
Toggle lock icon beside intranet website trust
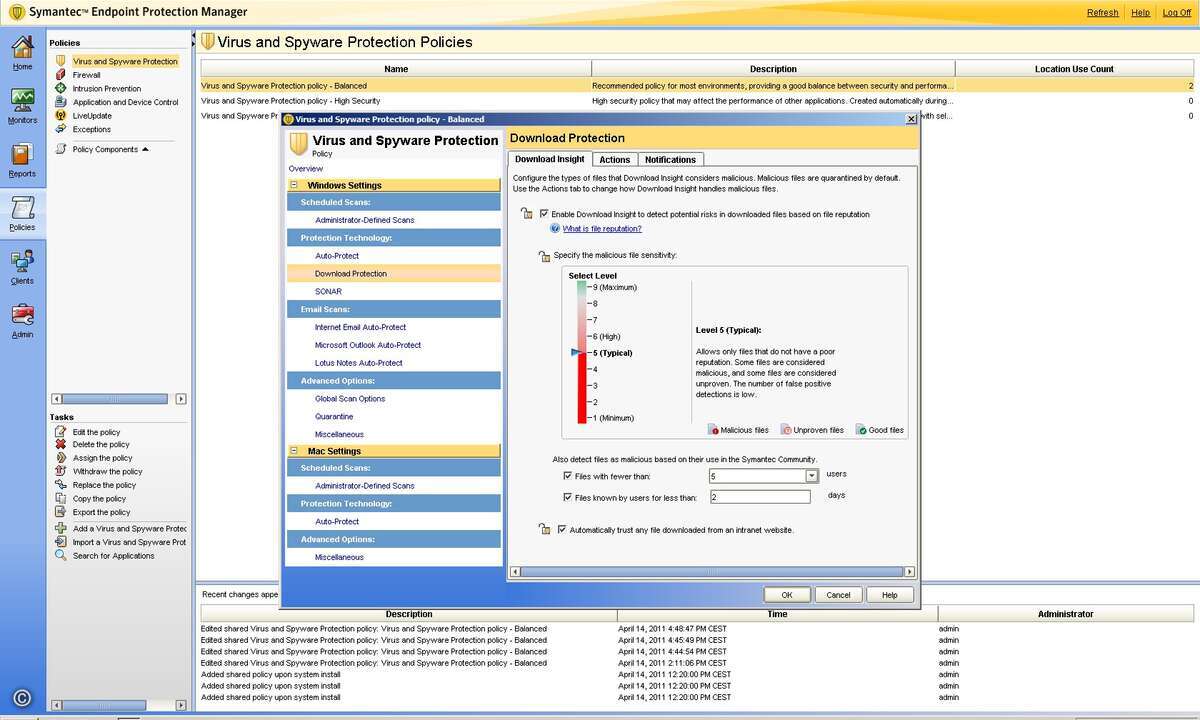click(x=544, y=529)
